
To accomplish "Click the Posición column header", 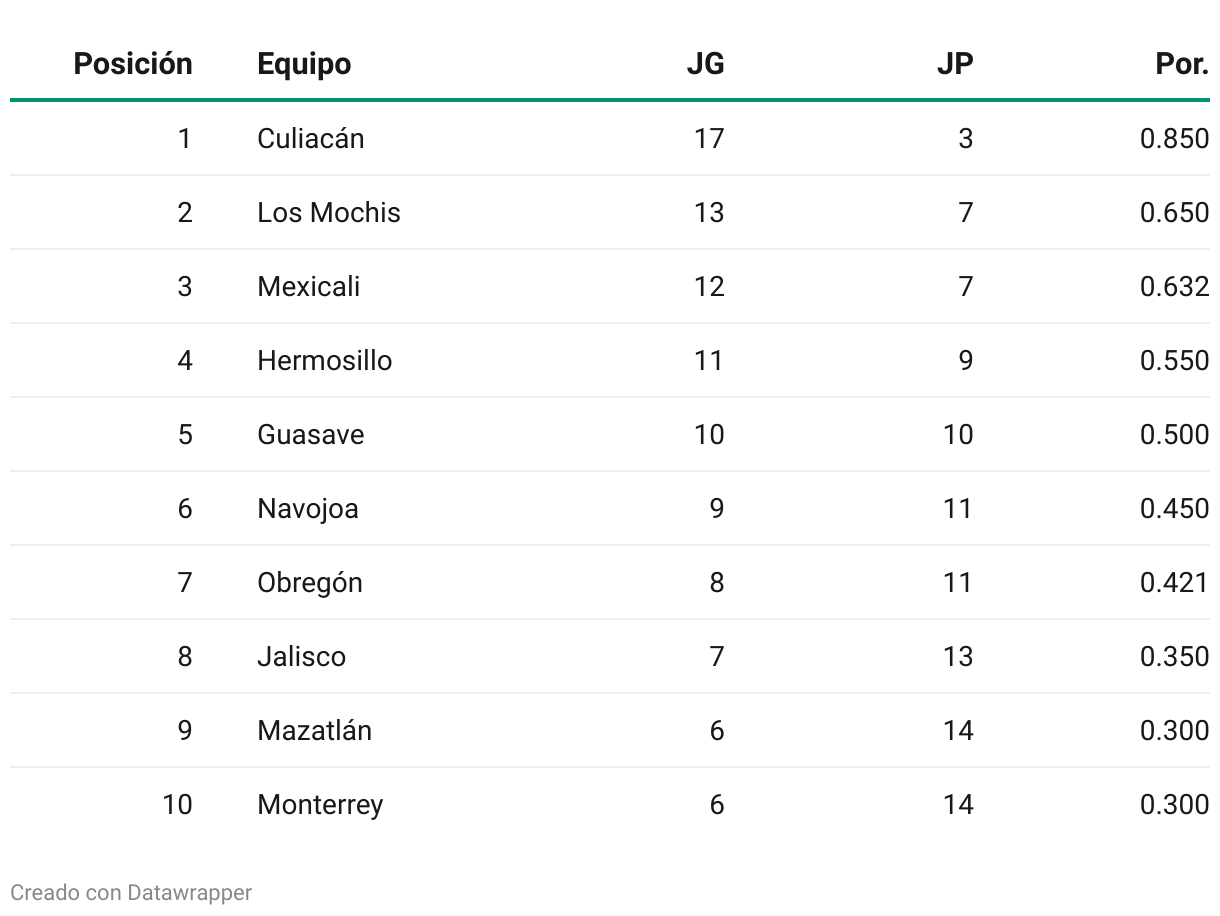I will (x=133, y=64).
